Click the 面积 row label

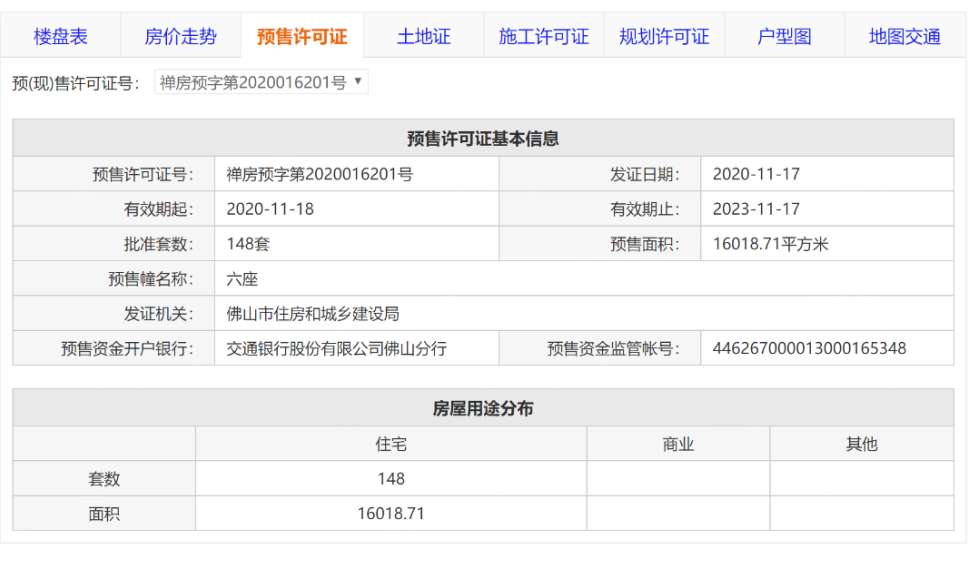pyautogui.click(x=104, y=514)
